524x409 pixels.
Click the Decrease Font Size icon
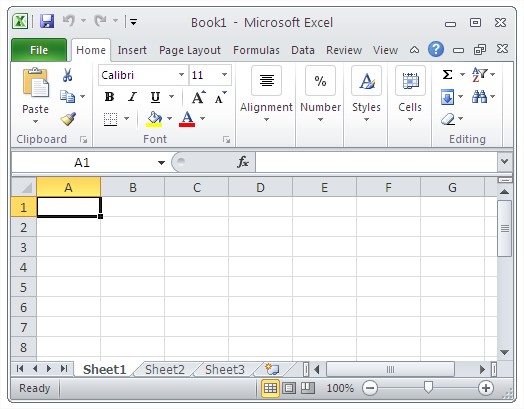[220, 97]
